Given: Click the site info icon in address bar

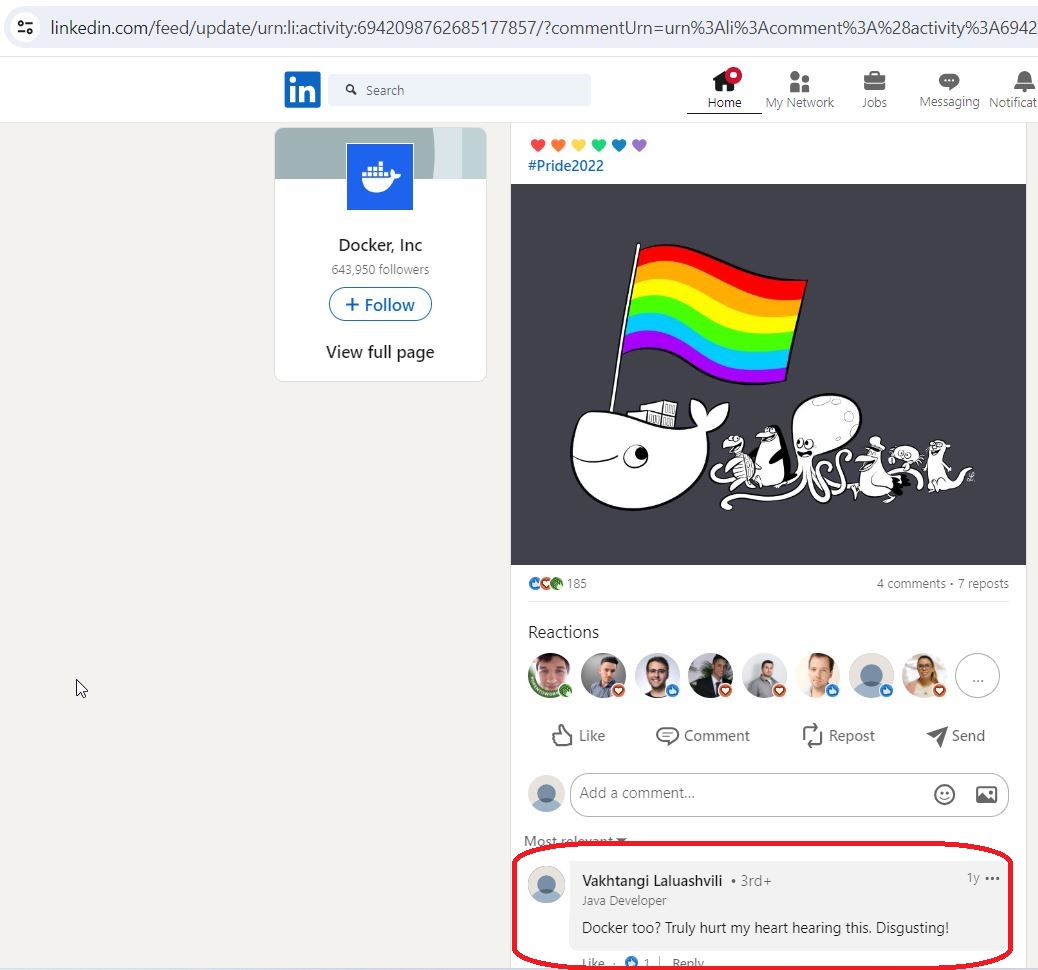Looking at the screenshot, I should pos(26,27).
